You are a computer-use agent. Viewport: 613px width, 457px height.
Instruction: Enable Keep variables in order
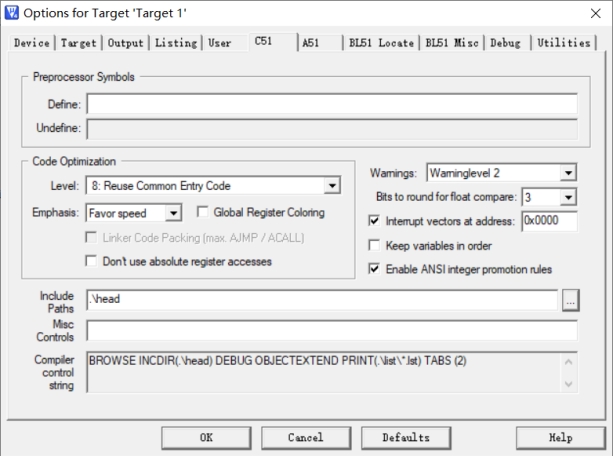[375, 245]
